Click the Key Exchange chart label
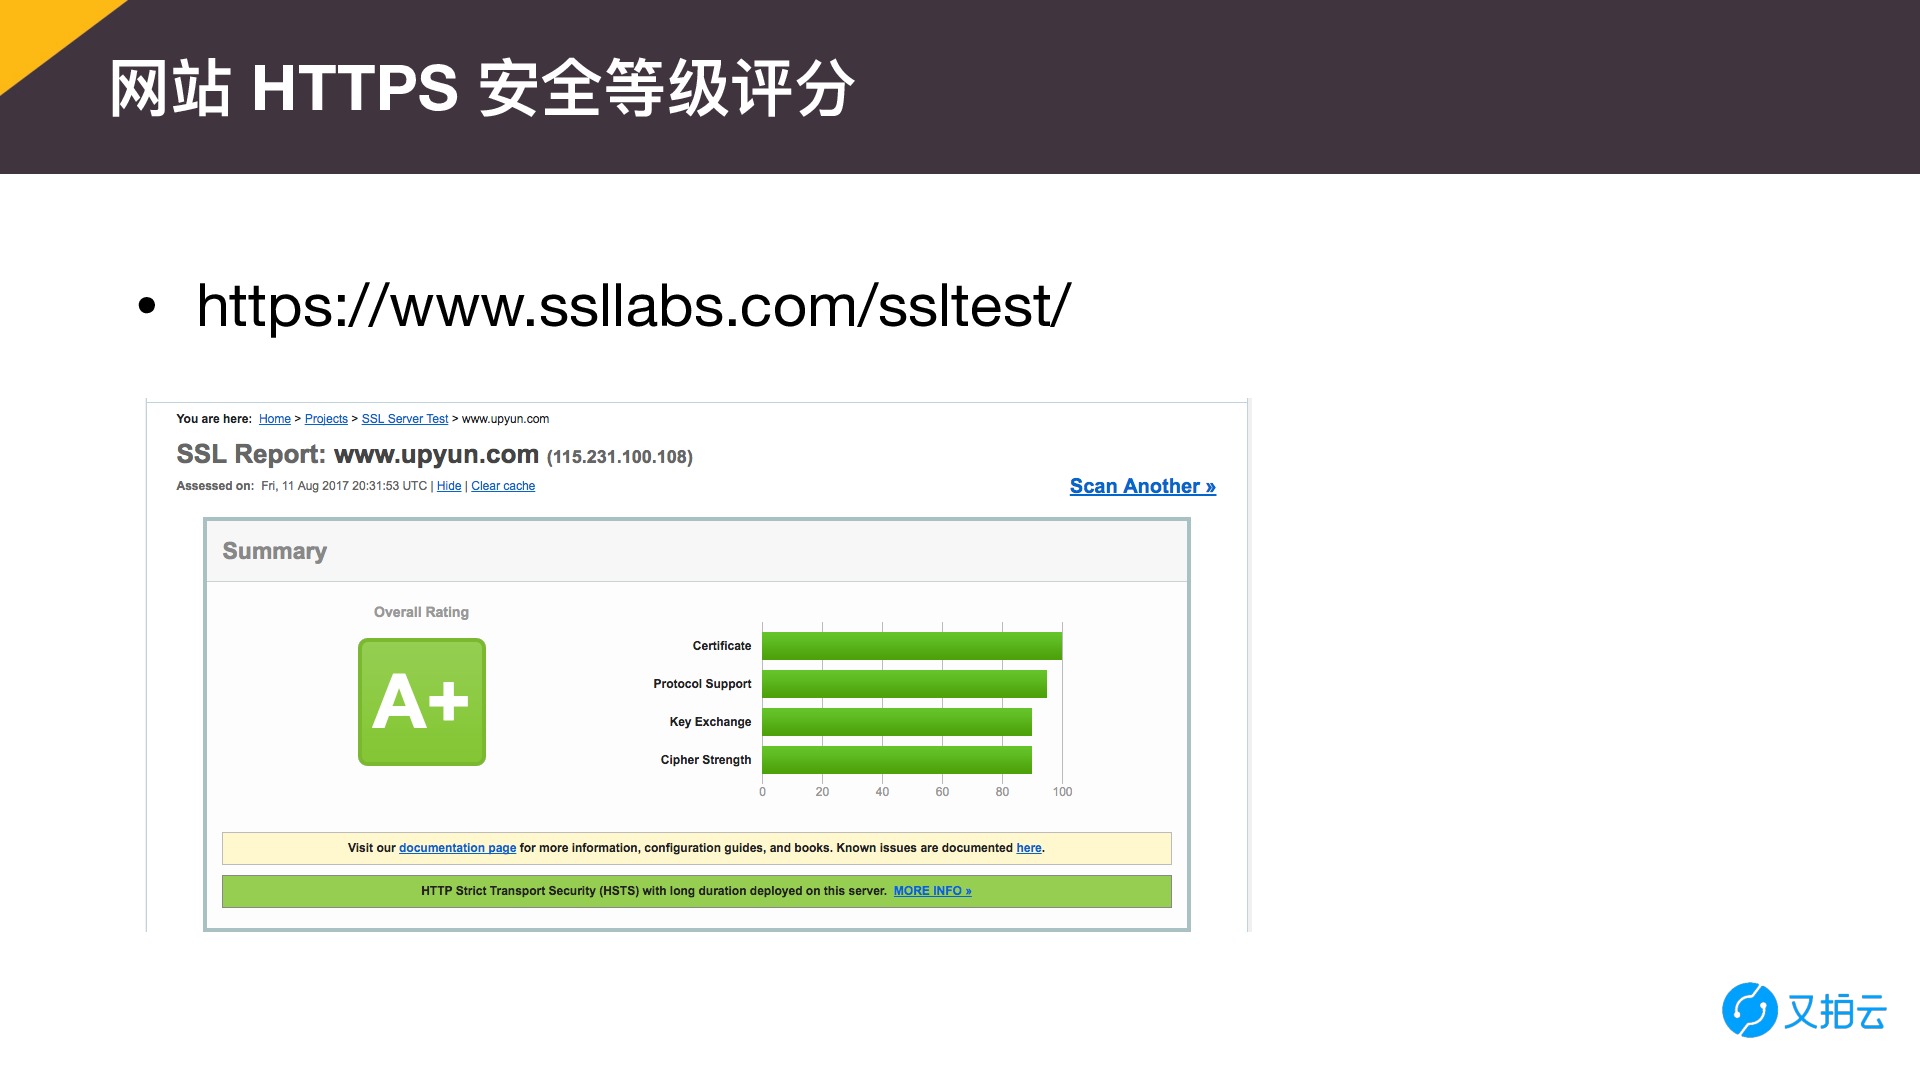The width and height of the screenshot is (1920, 1080). (710, 722)
